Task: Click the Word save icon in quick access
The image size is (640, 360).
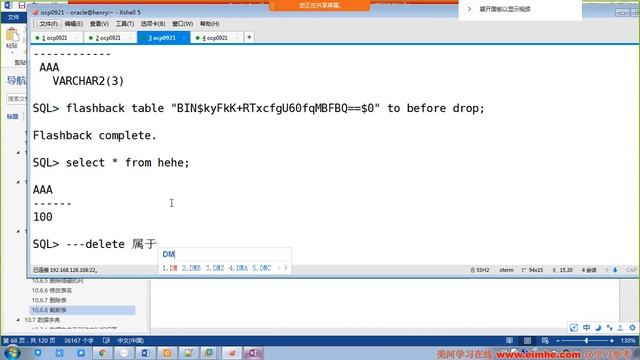Action: pos(22,5)
